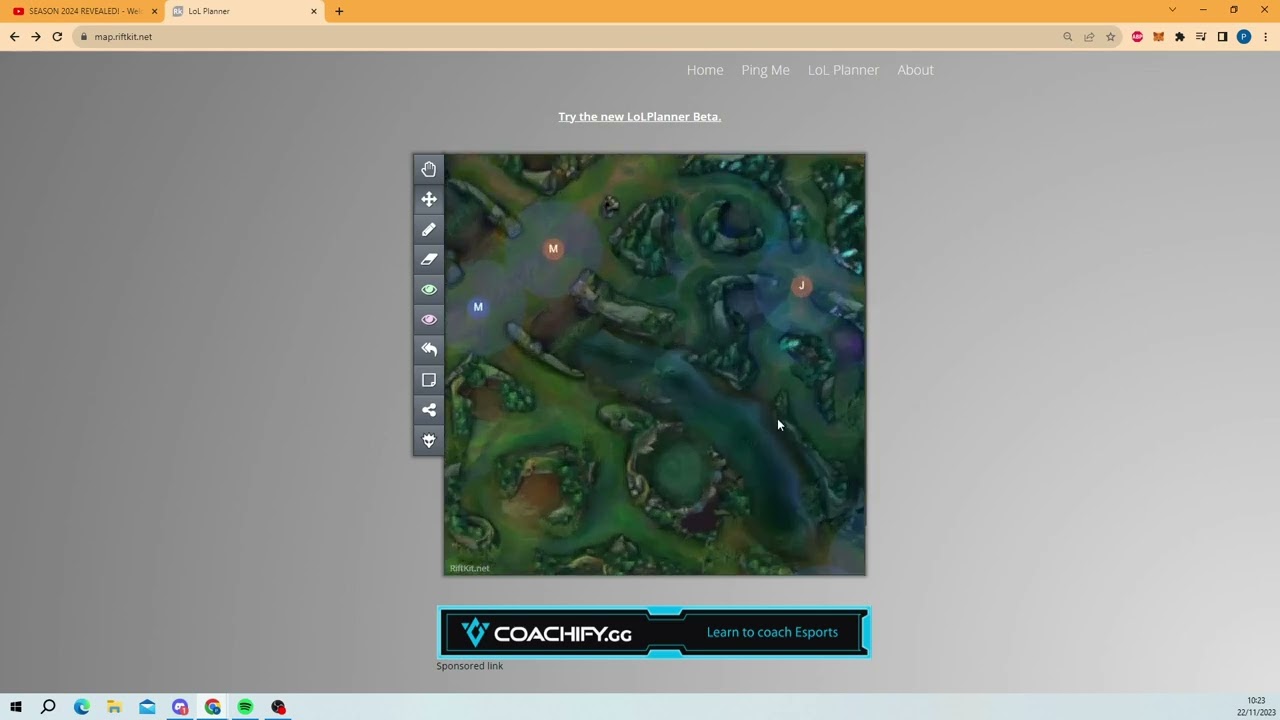The width and height of the screenshot is (1280, 720).
Task: Select the sticky note tool
Action: click(429, 380)
